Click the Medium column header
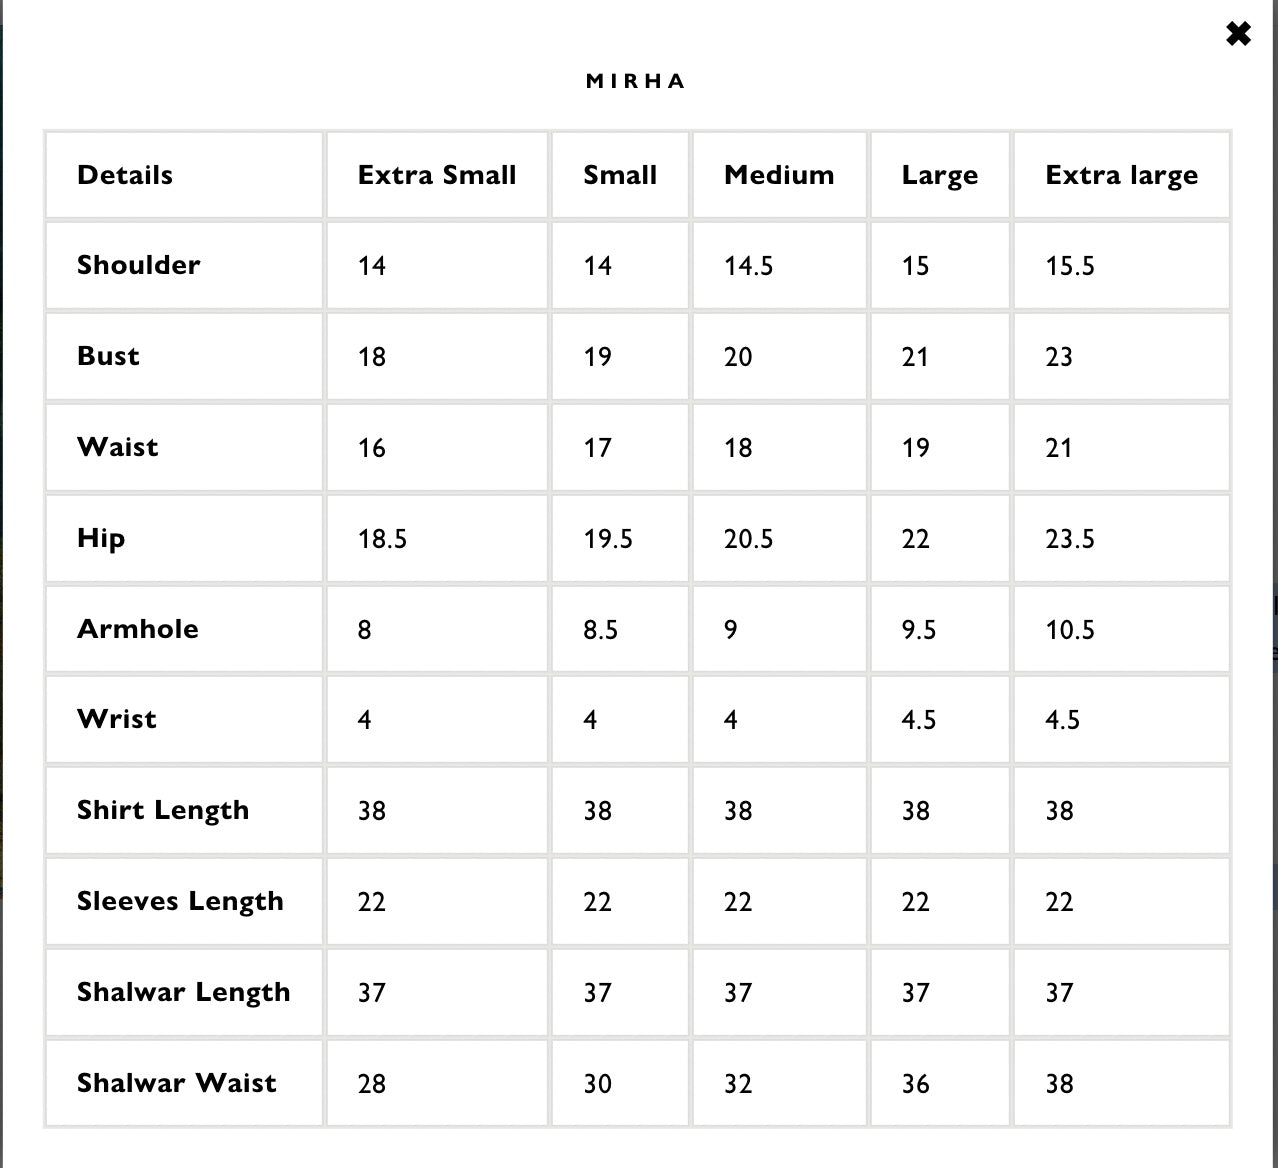Screen dimensions: 1278x1168 tap(779, 175)
